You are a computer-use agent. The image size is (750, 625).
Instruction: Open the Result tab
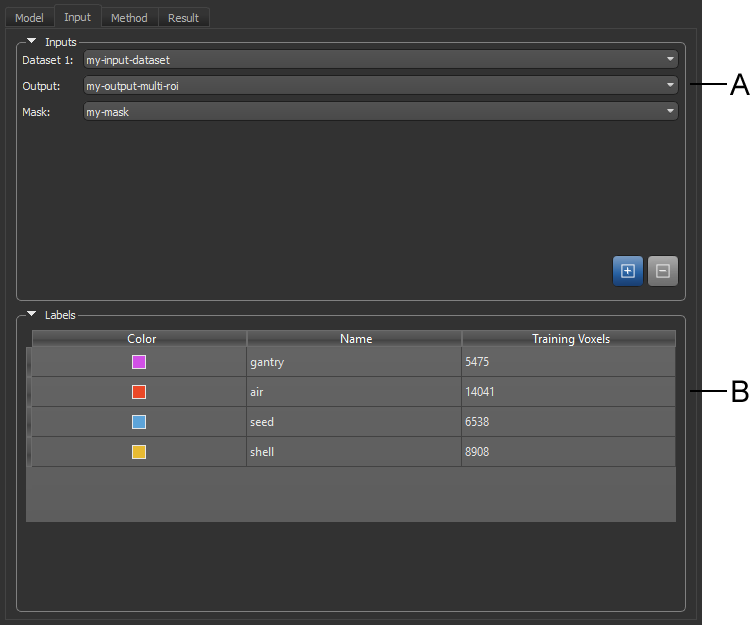[x=183, y=18]
